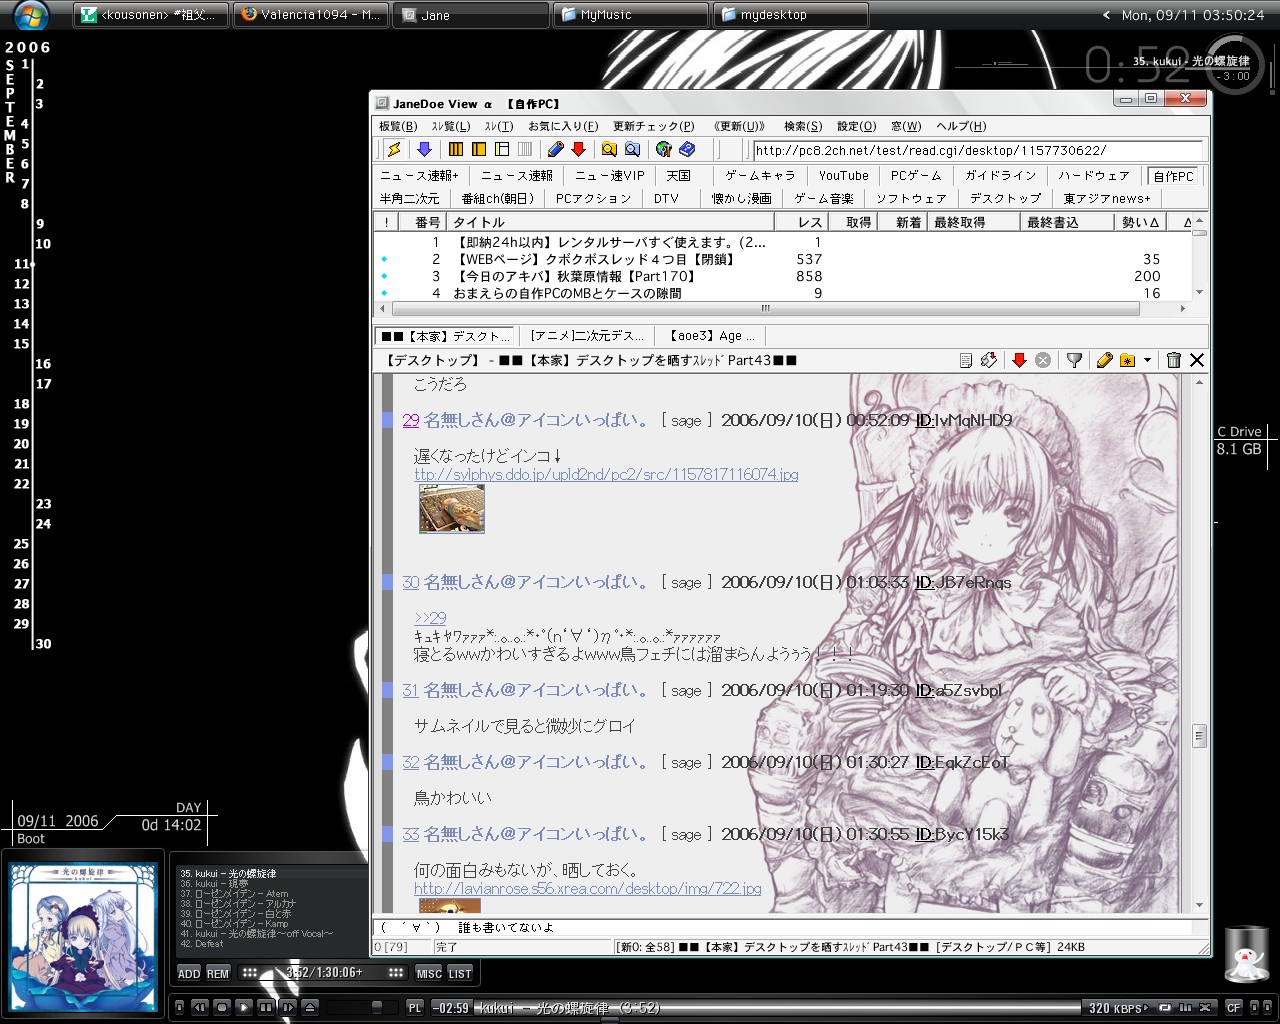Click the ADD button in the music player
This screenshot has height=1024, width=1280.
point(189,973)
